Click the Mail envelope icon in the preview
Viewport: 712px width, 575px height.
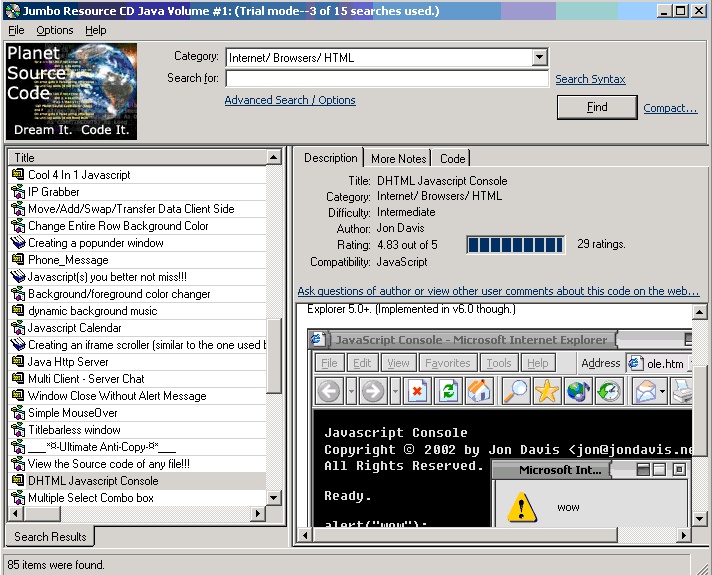pos(645,391)
